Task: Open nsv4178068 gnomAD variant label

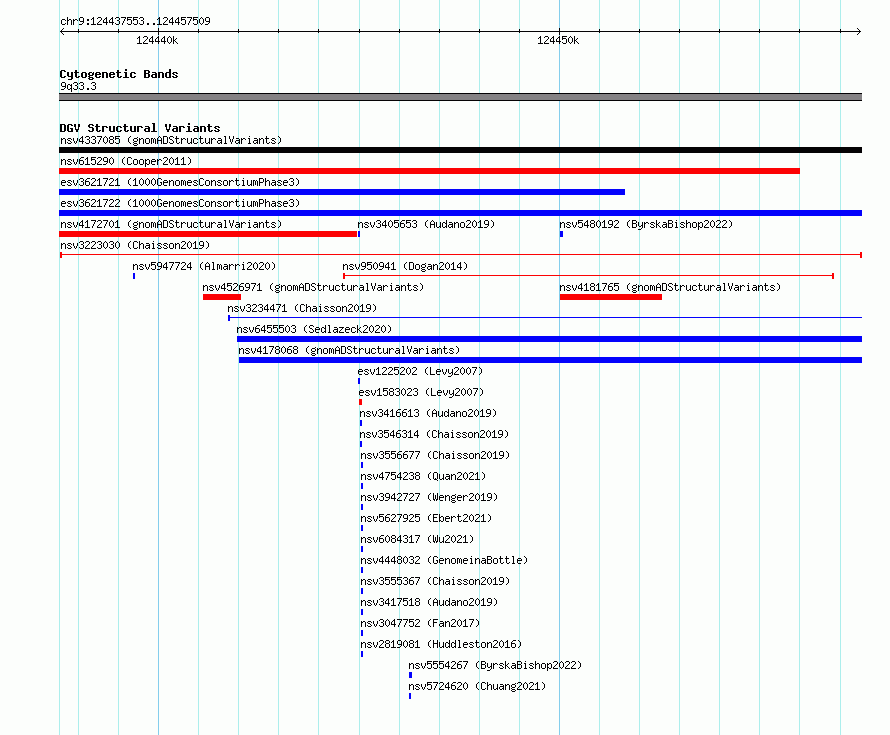Action: click(x=349, y=350)
